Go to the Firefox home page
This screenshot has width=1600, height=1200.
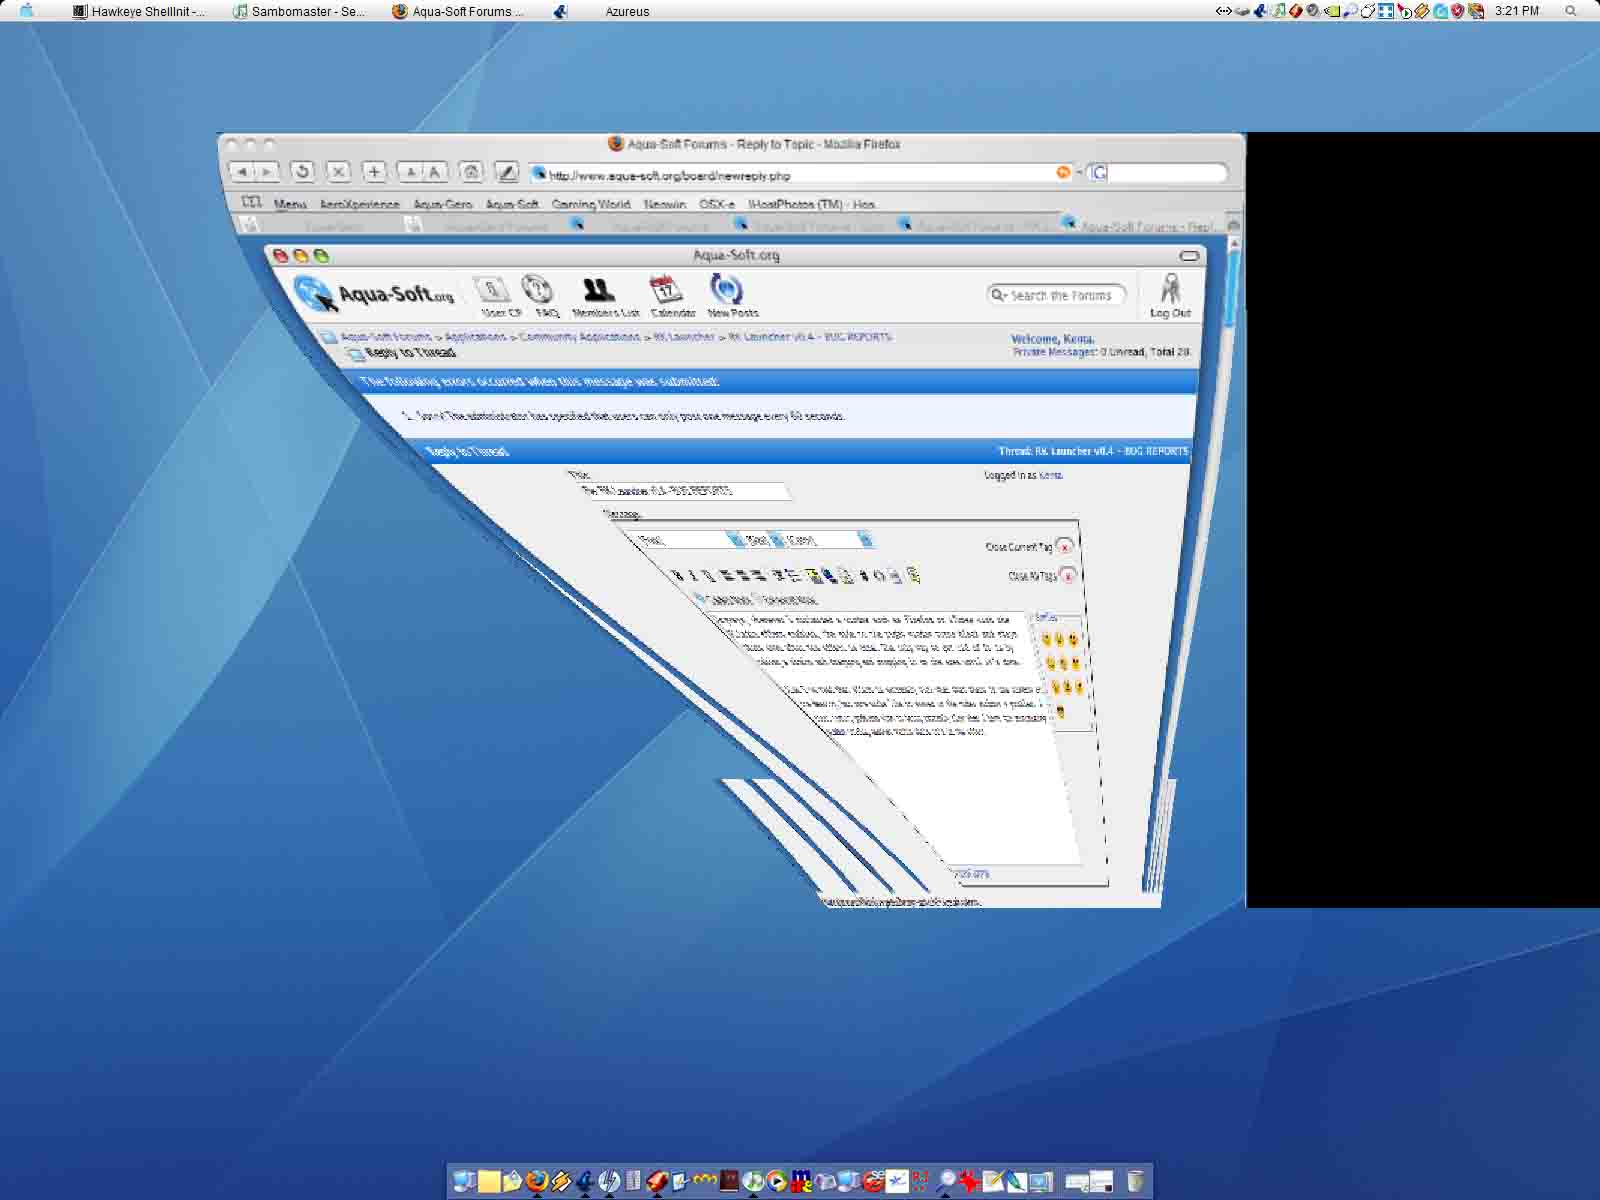pyautogui.click(x=472, y=172)
